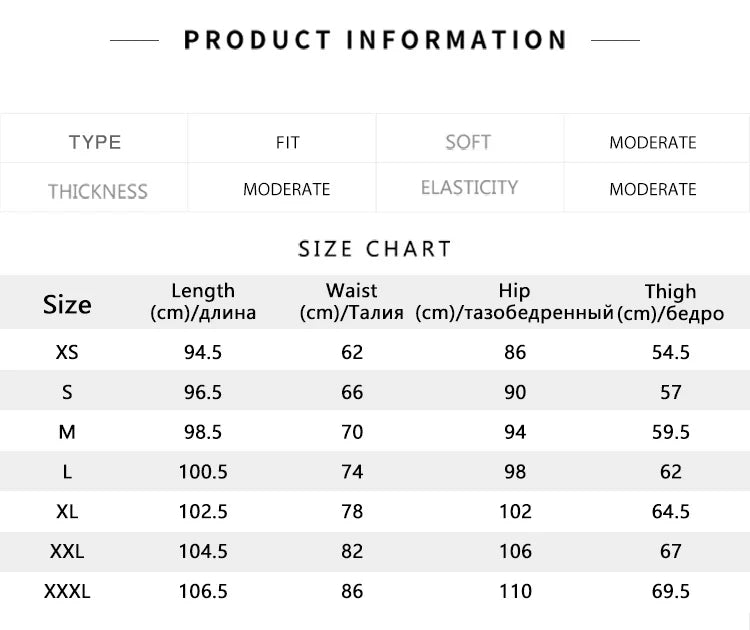Image resolution: width=750 pixels, height=630 pixels.
Task: Select the THICKNESS label cell
Action: pos(97,190)
